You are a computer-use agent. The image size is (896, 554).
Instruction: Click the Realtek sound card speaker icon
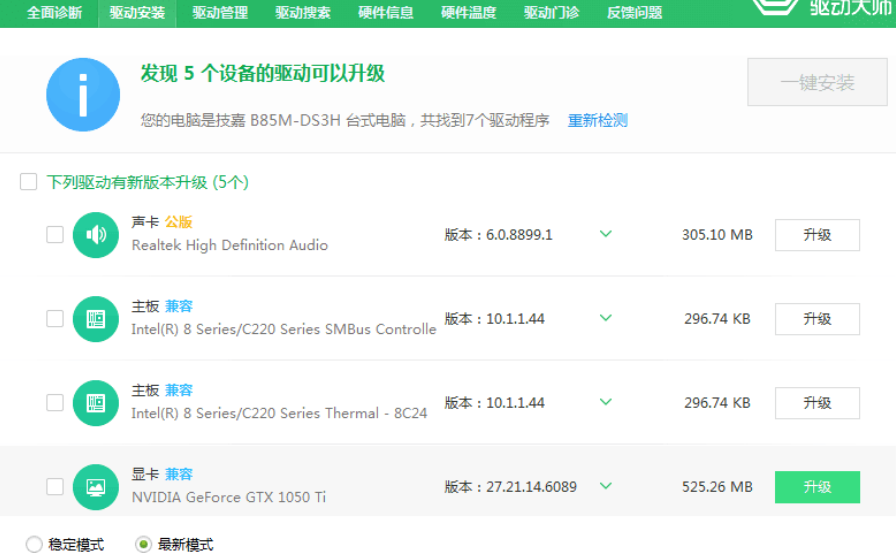[x=96, y=235]
